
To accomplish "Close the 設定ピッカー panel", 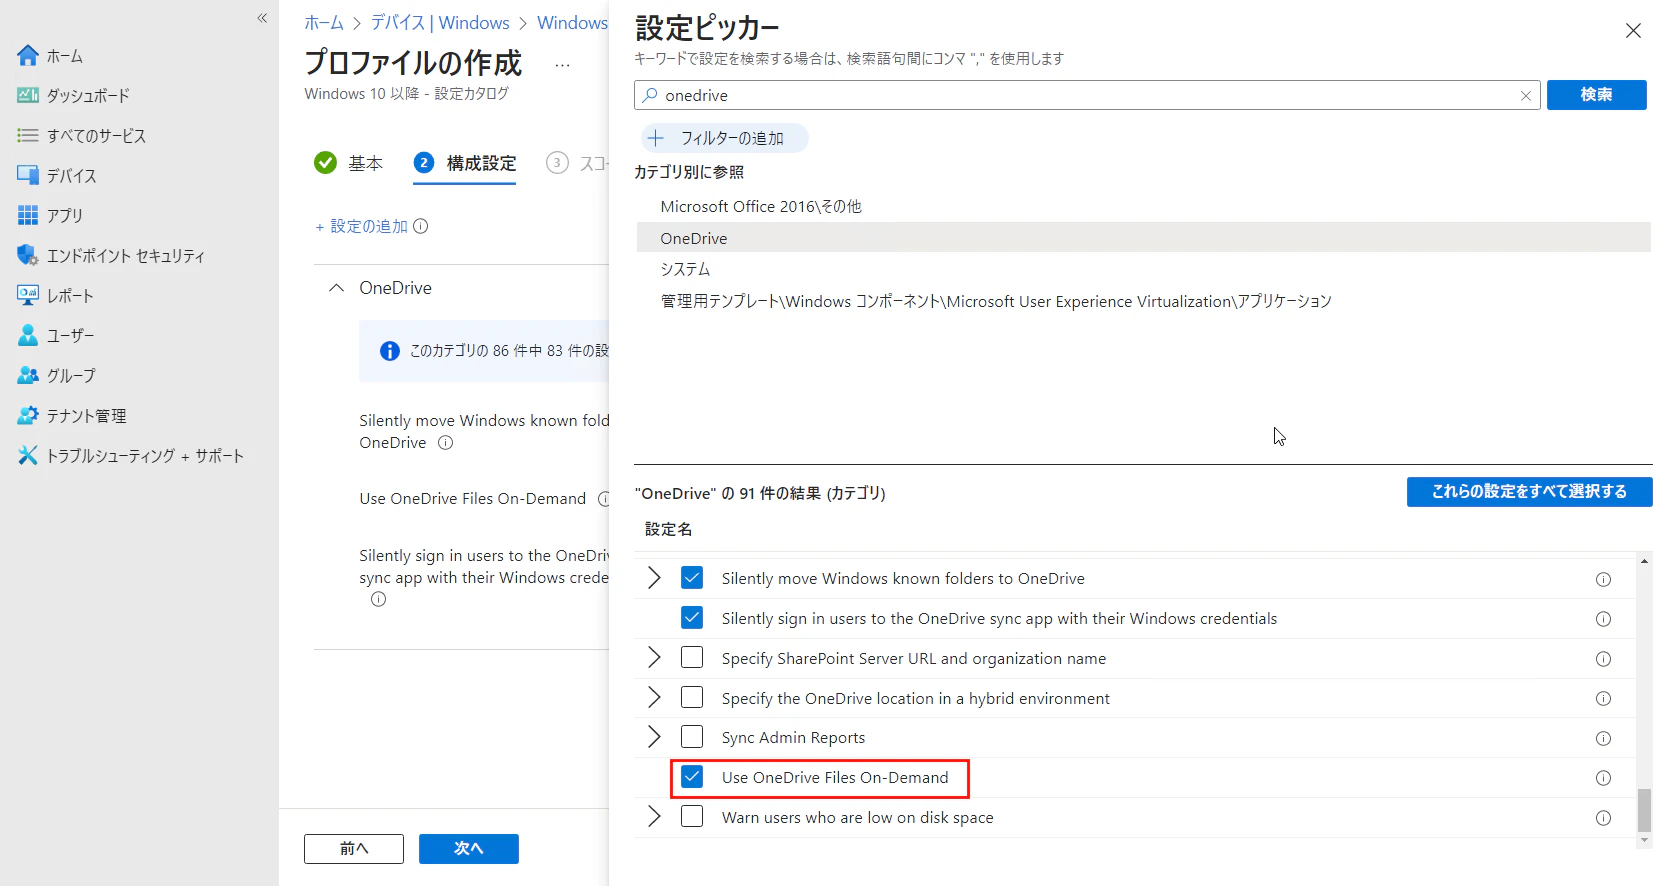I will click(1633, 31).
